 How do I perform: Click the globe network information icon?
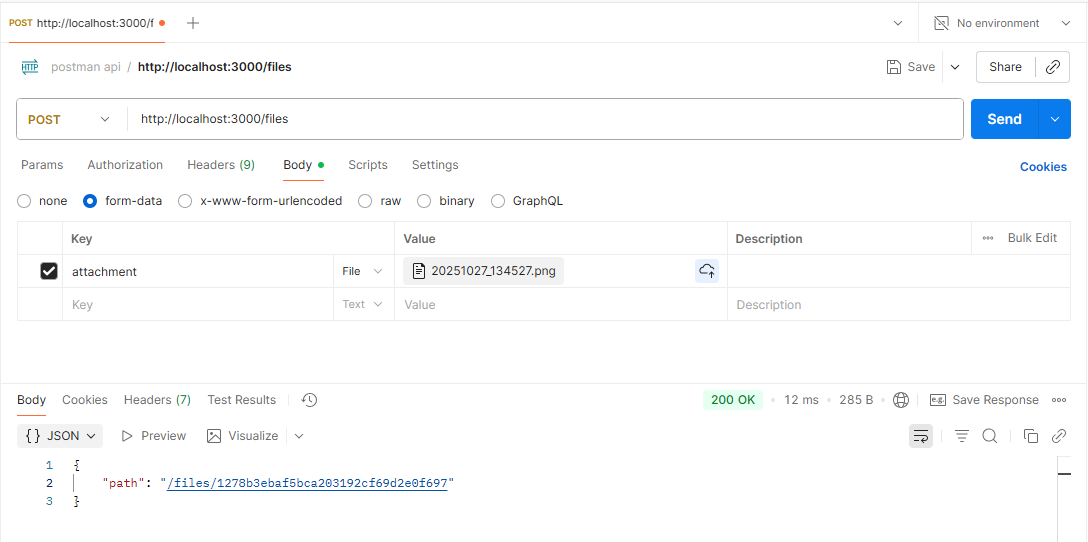(x=901, y=400)
